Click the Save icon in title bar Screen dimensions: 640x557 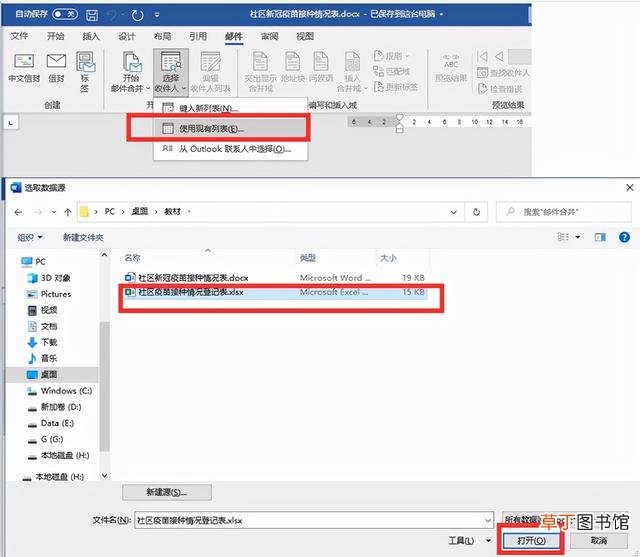pos(92,15)
